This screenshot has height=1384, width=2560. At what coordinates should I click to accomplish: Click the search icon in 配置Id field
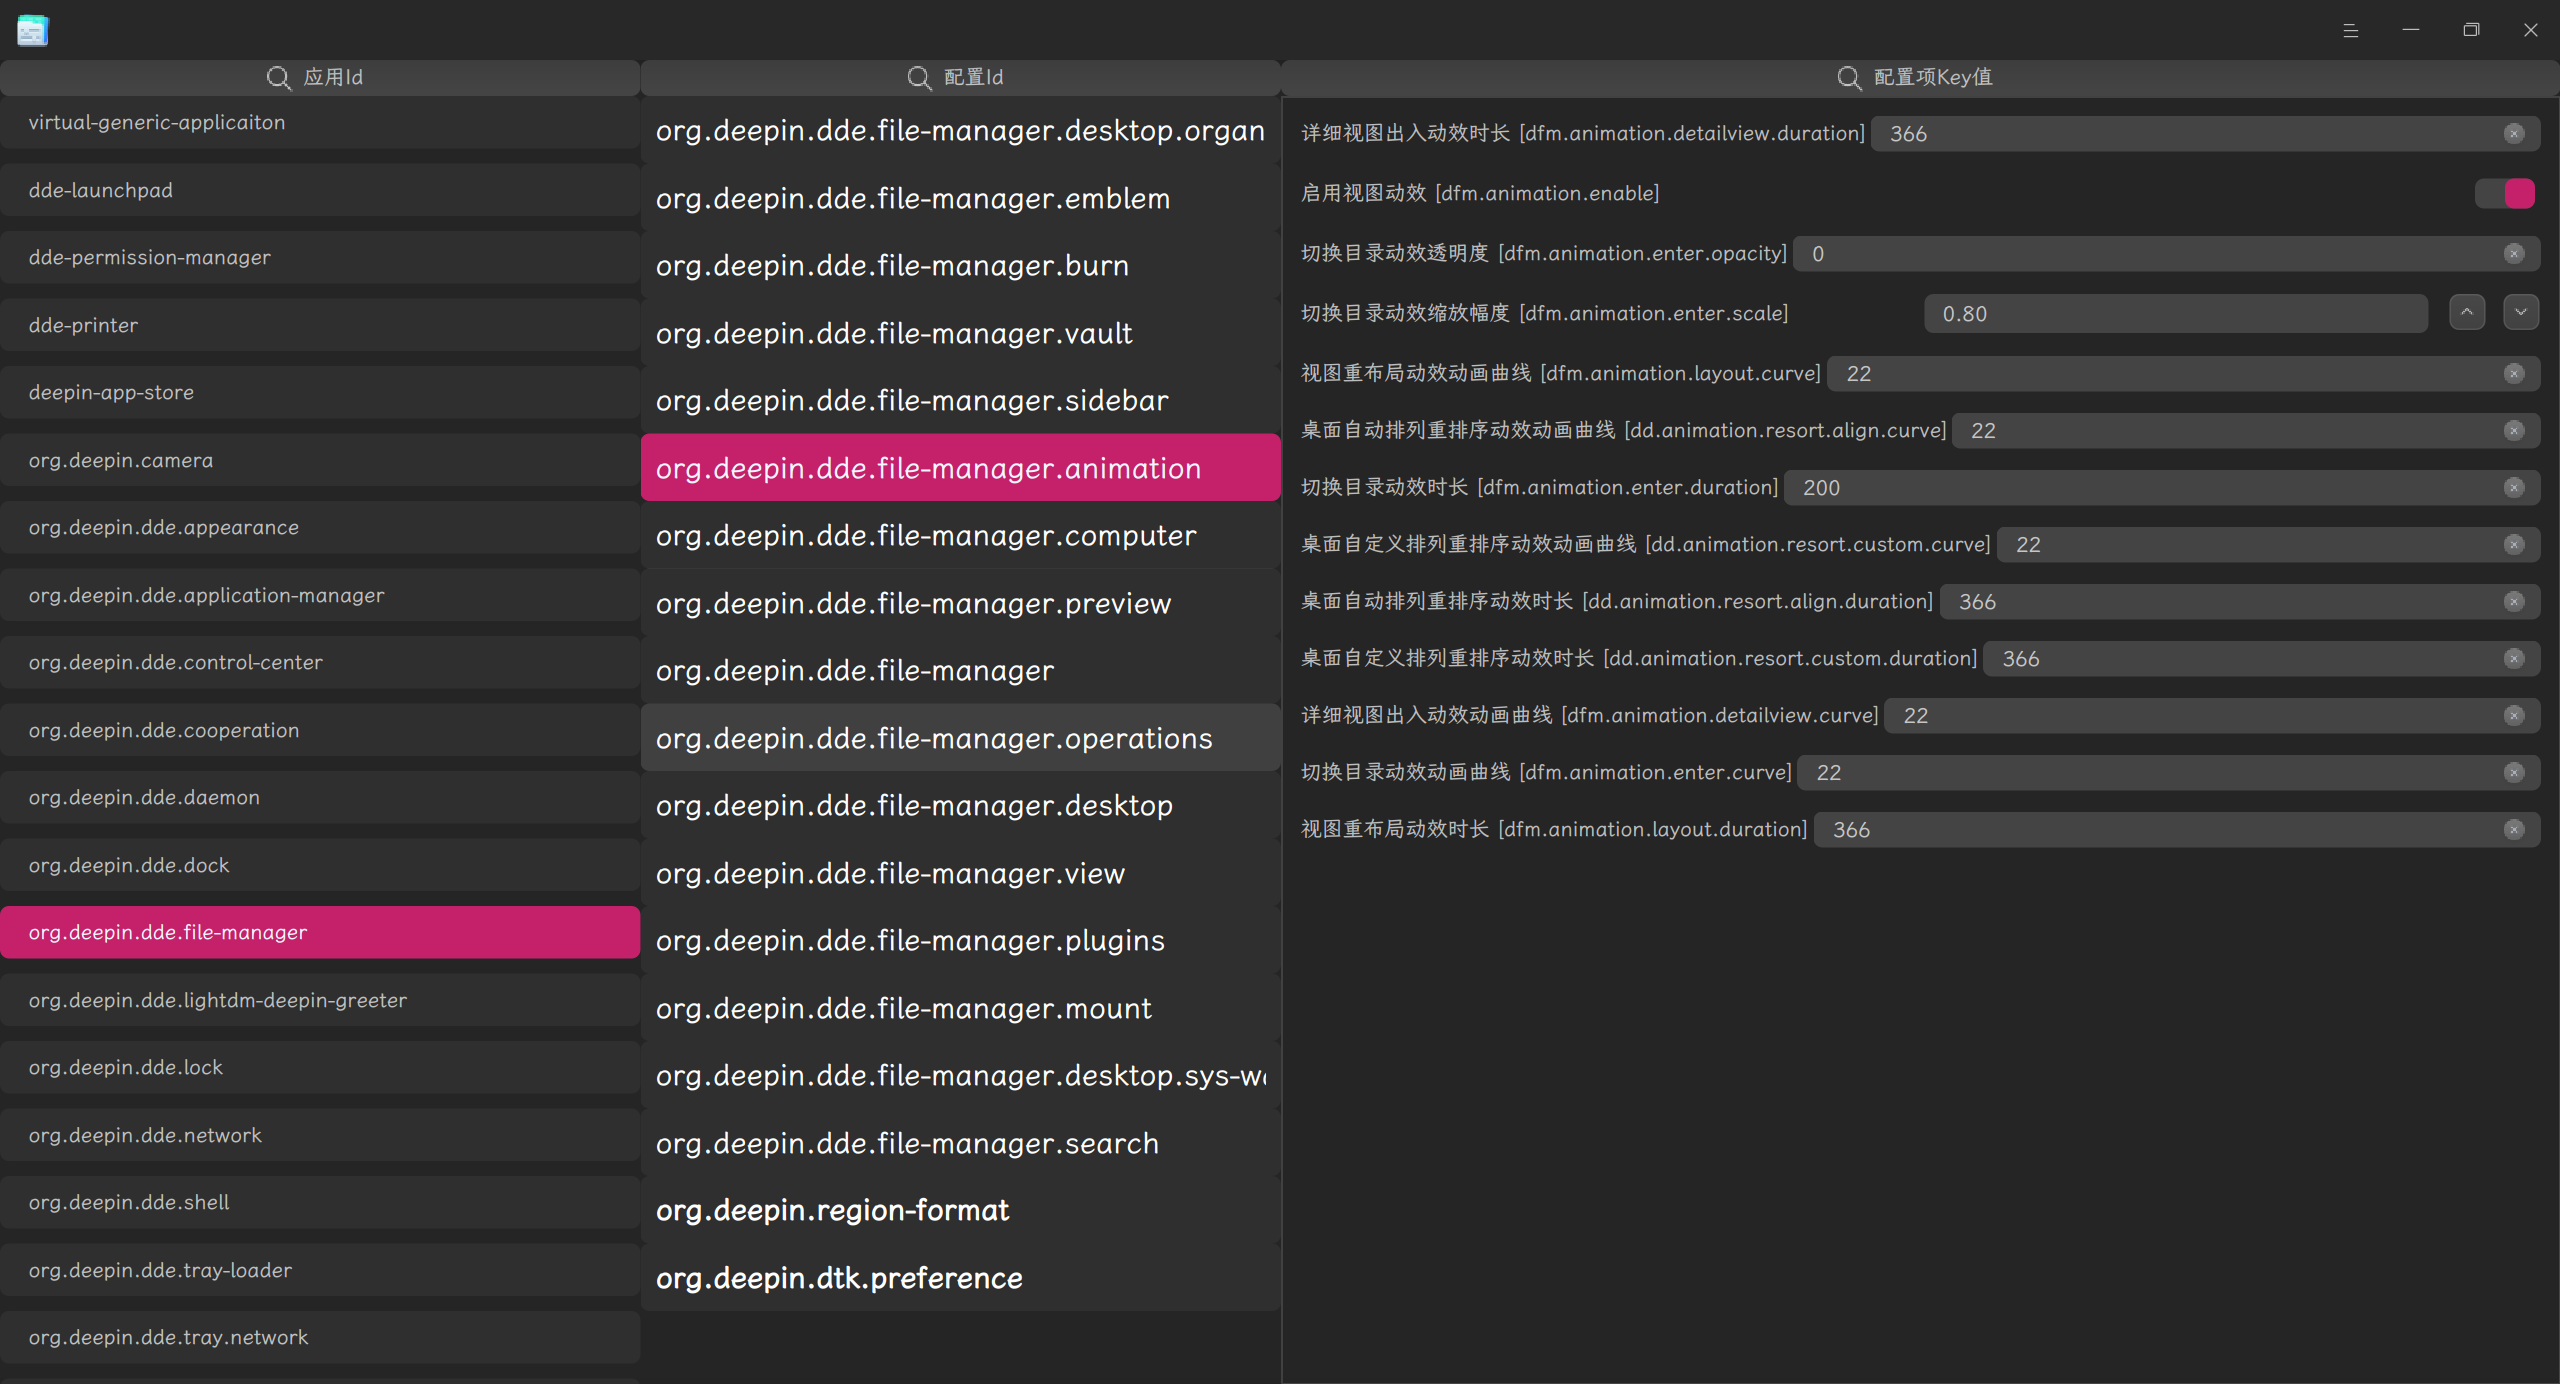click(919, 77)
